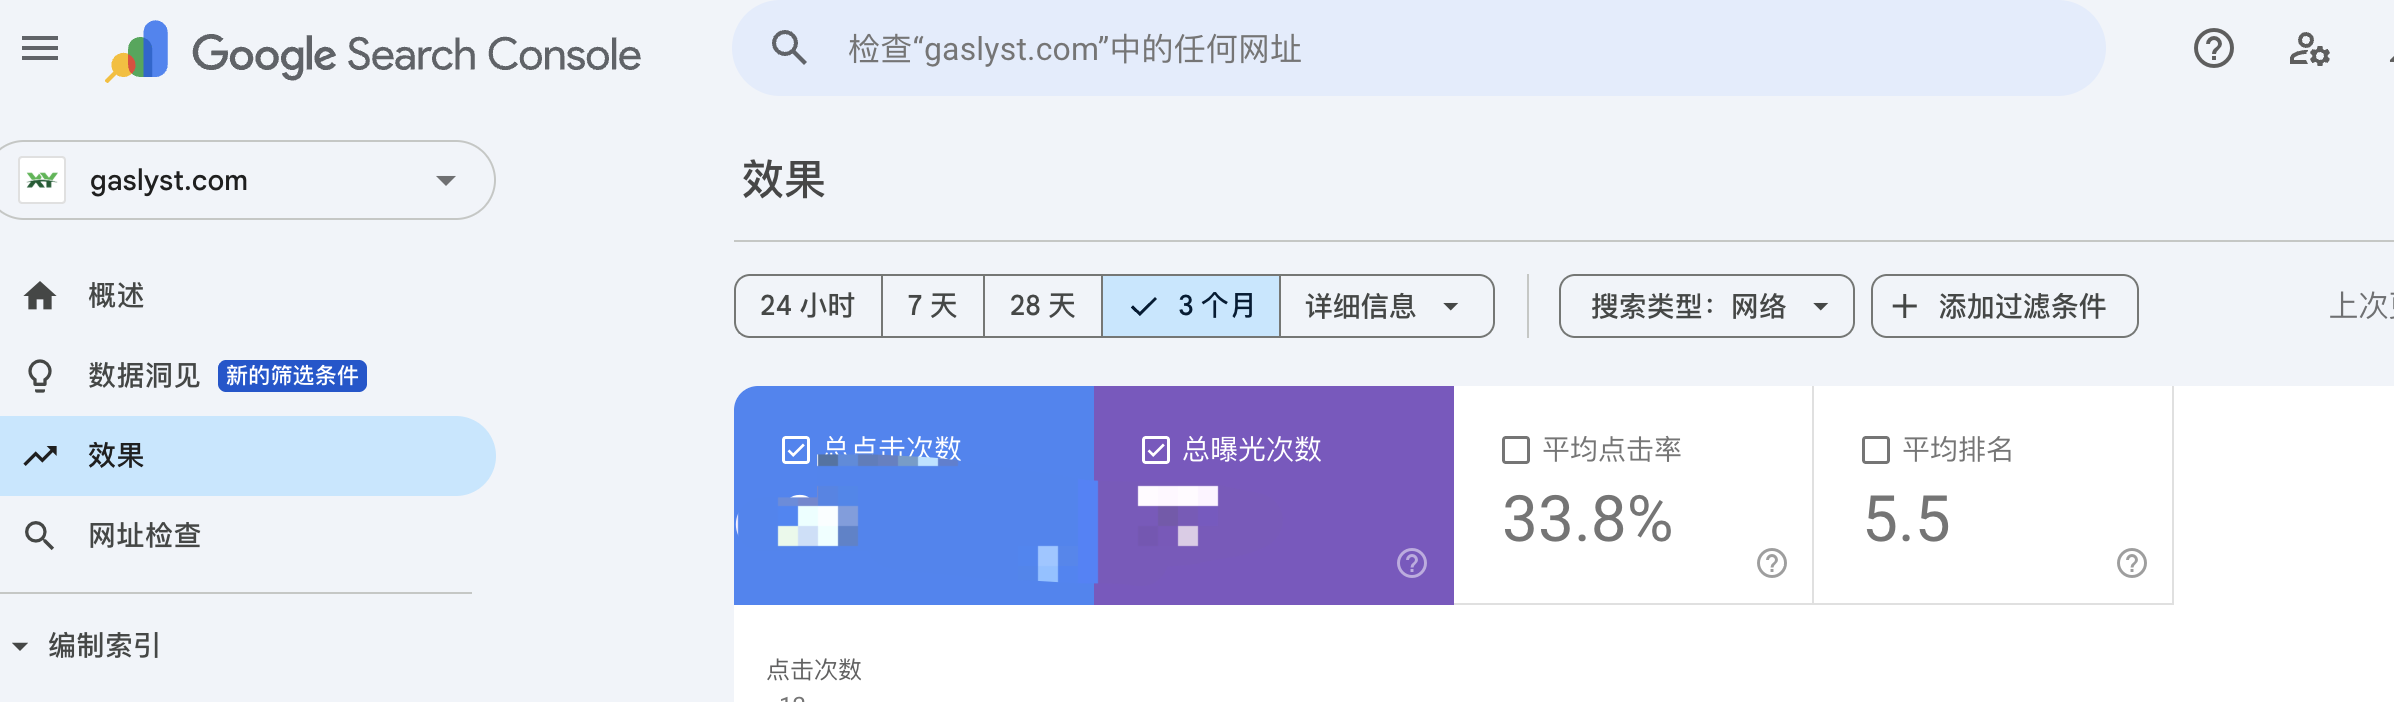
Task: Click the search magnifier icon
Action: (789, 47)
